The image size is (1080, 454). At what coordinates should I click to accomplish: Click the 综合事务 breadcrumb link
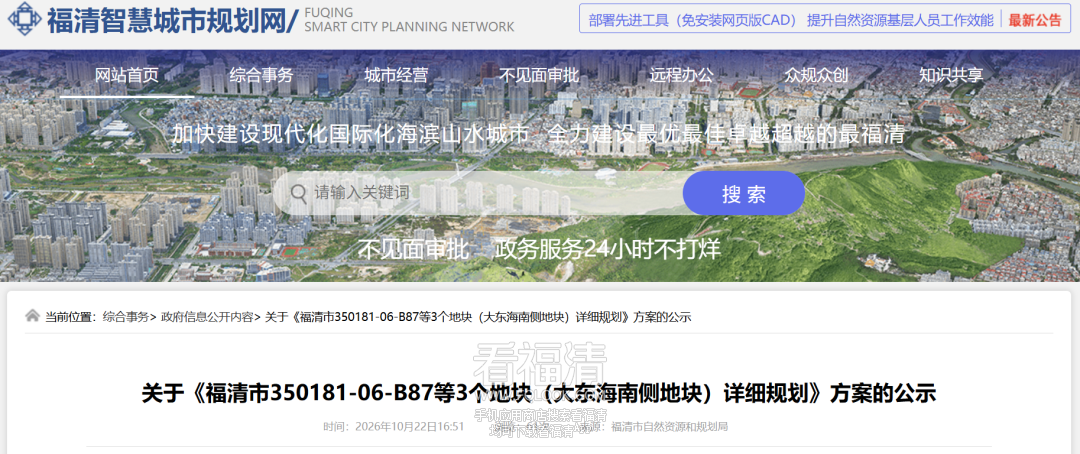click(x=125, y=317)
